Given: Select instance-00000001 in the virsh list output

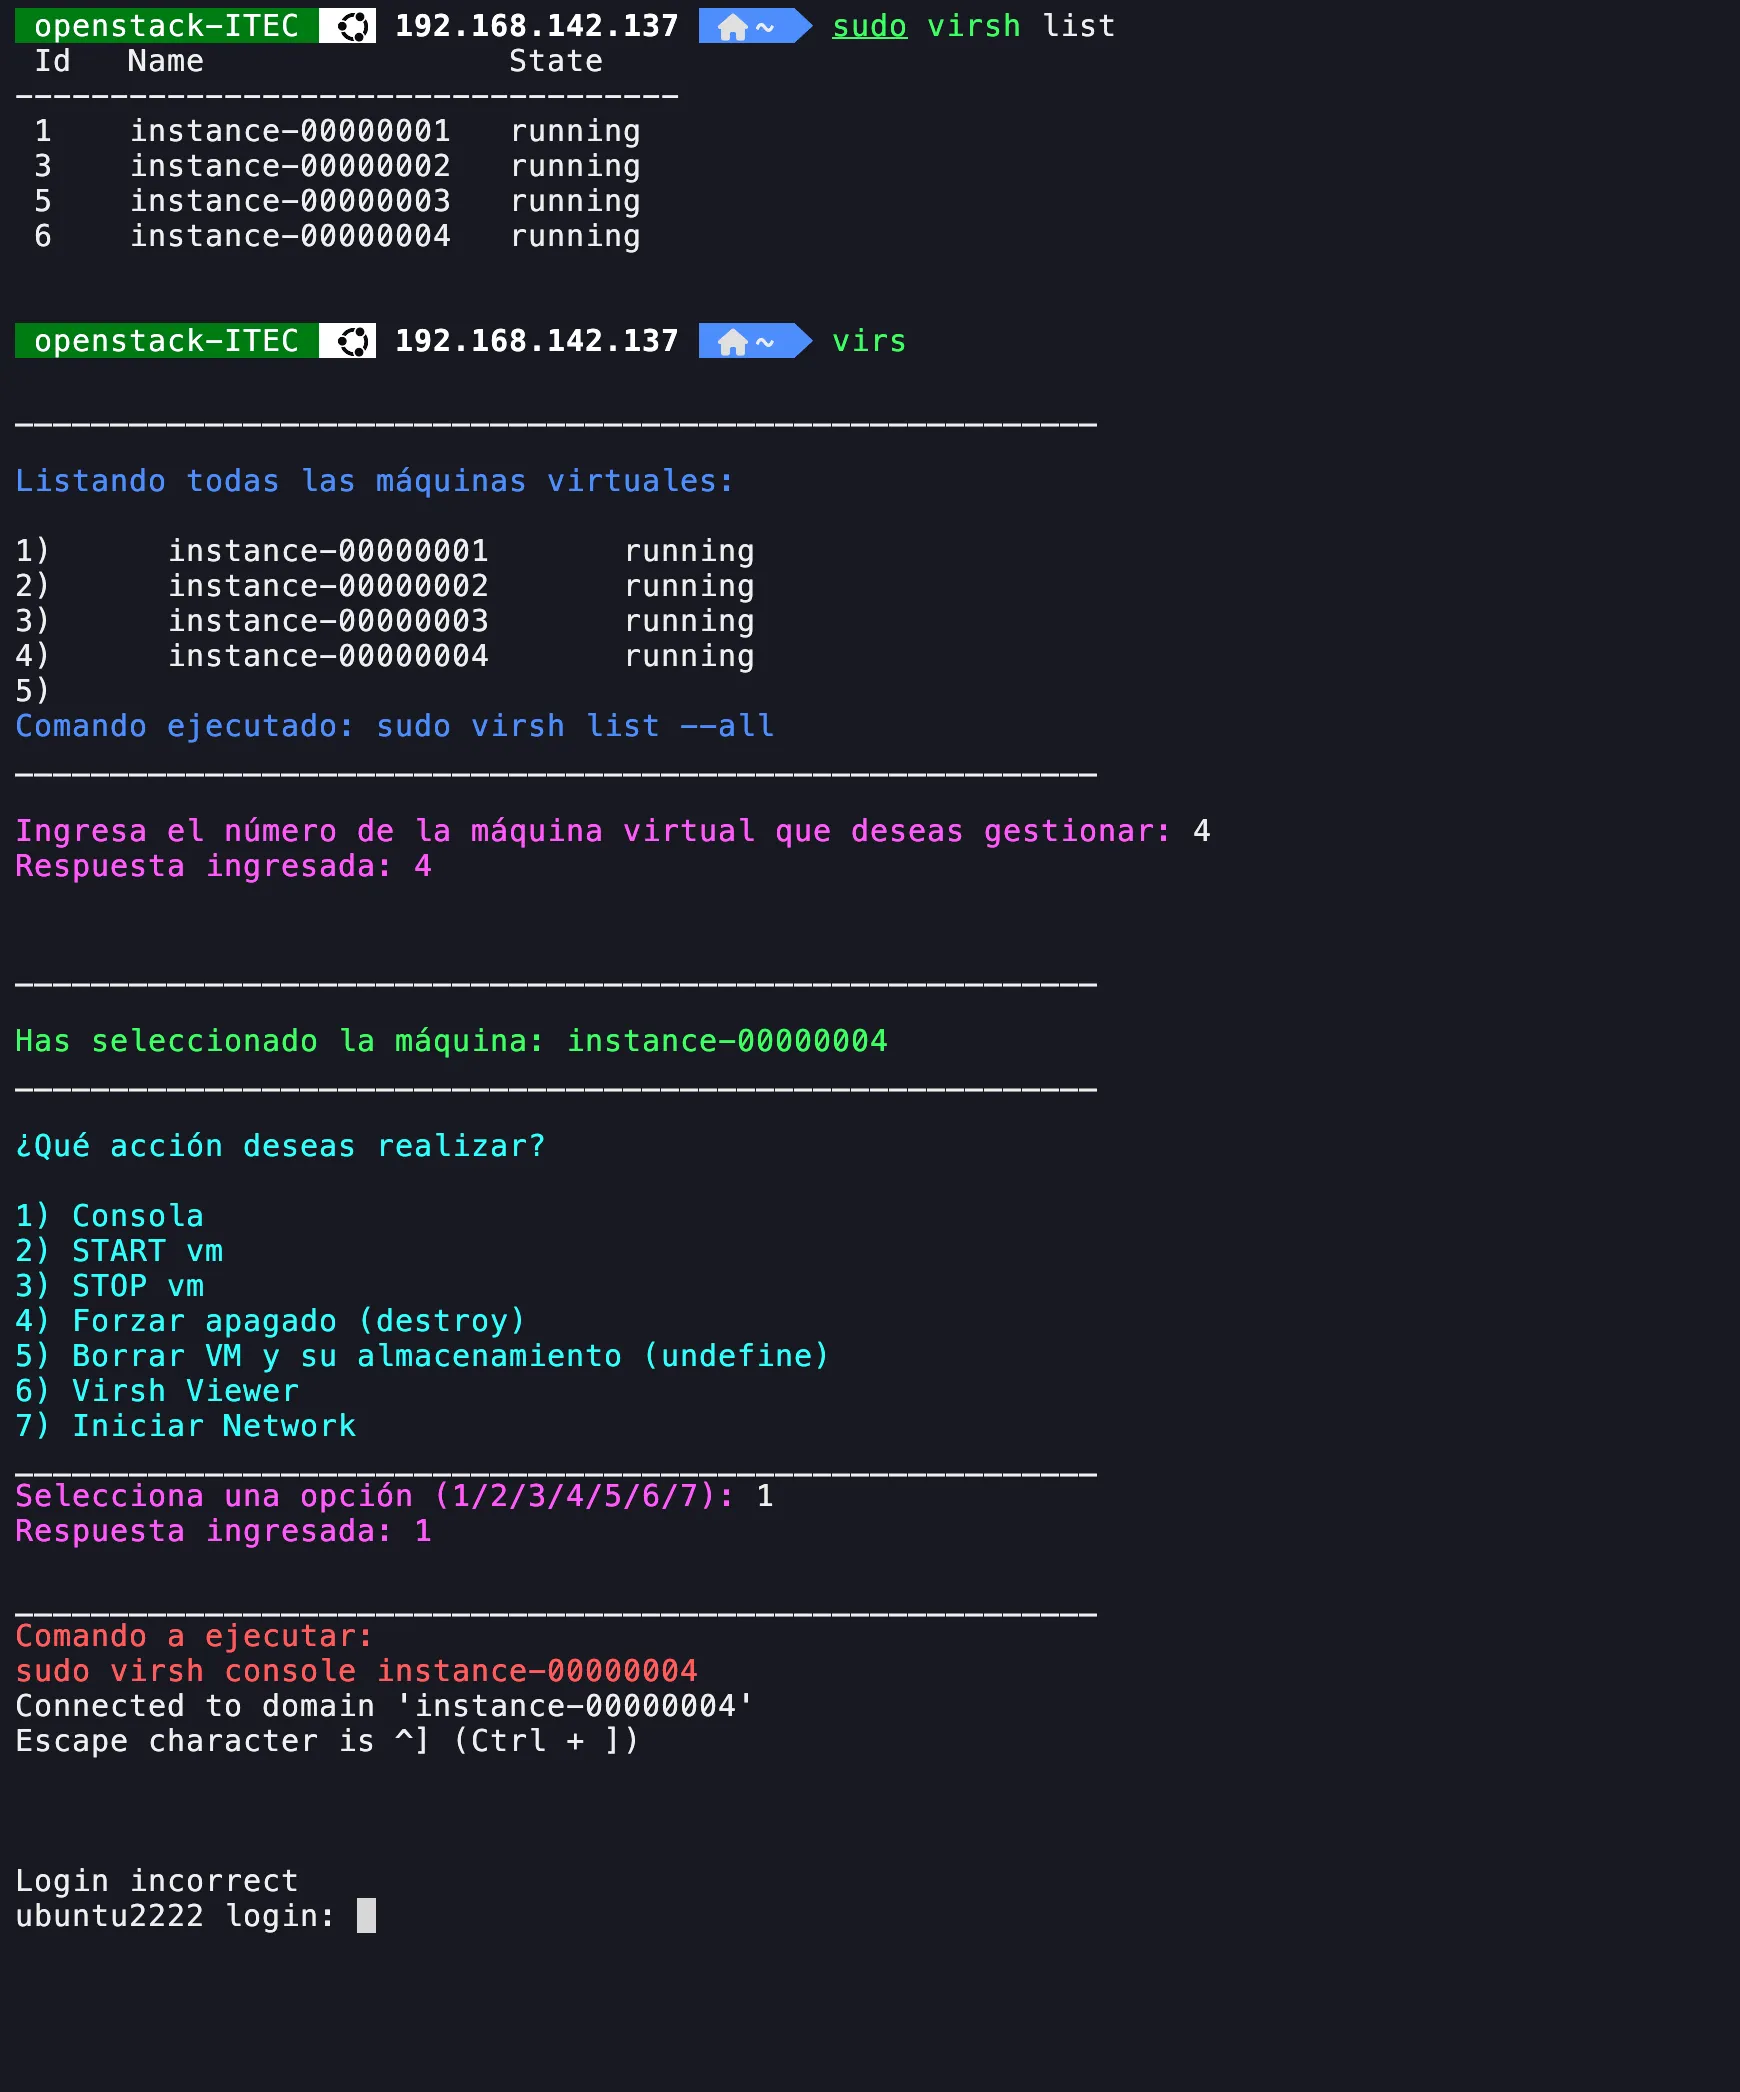Looking at the screenshot, I should pyautogui.click(x=289, y=130).
